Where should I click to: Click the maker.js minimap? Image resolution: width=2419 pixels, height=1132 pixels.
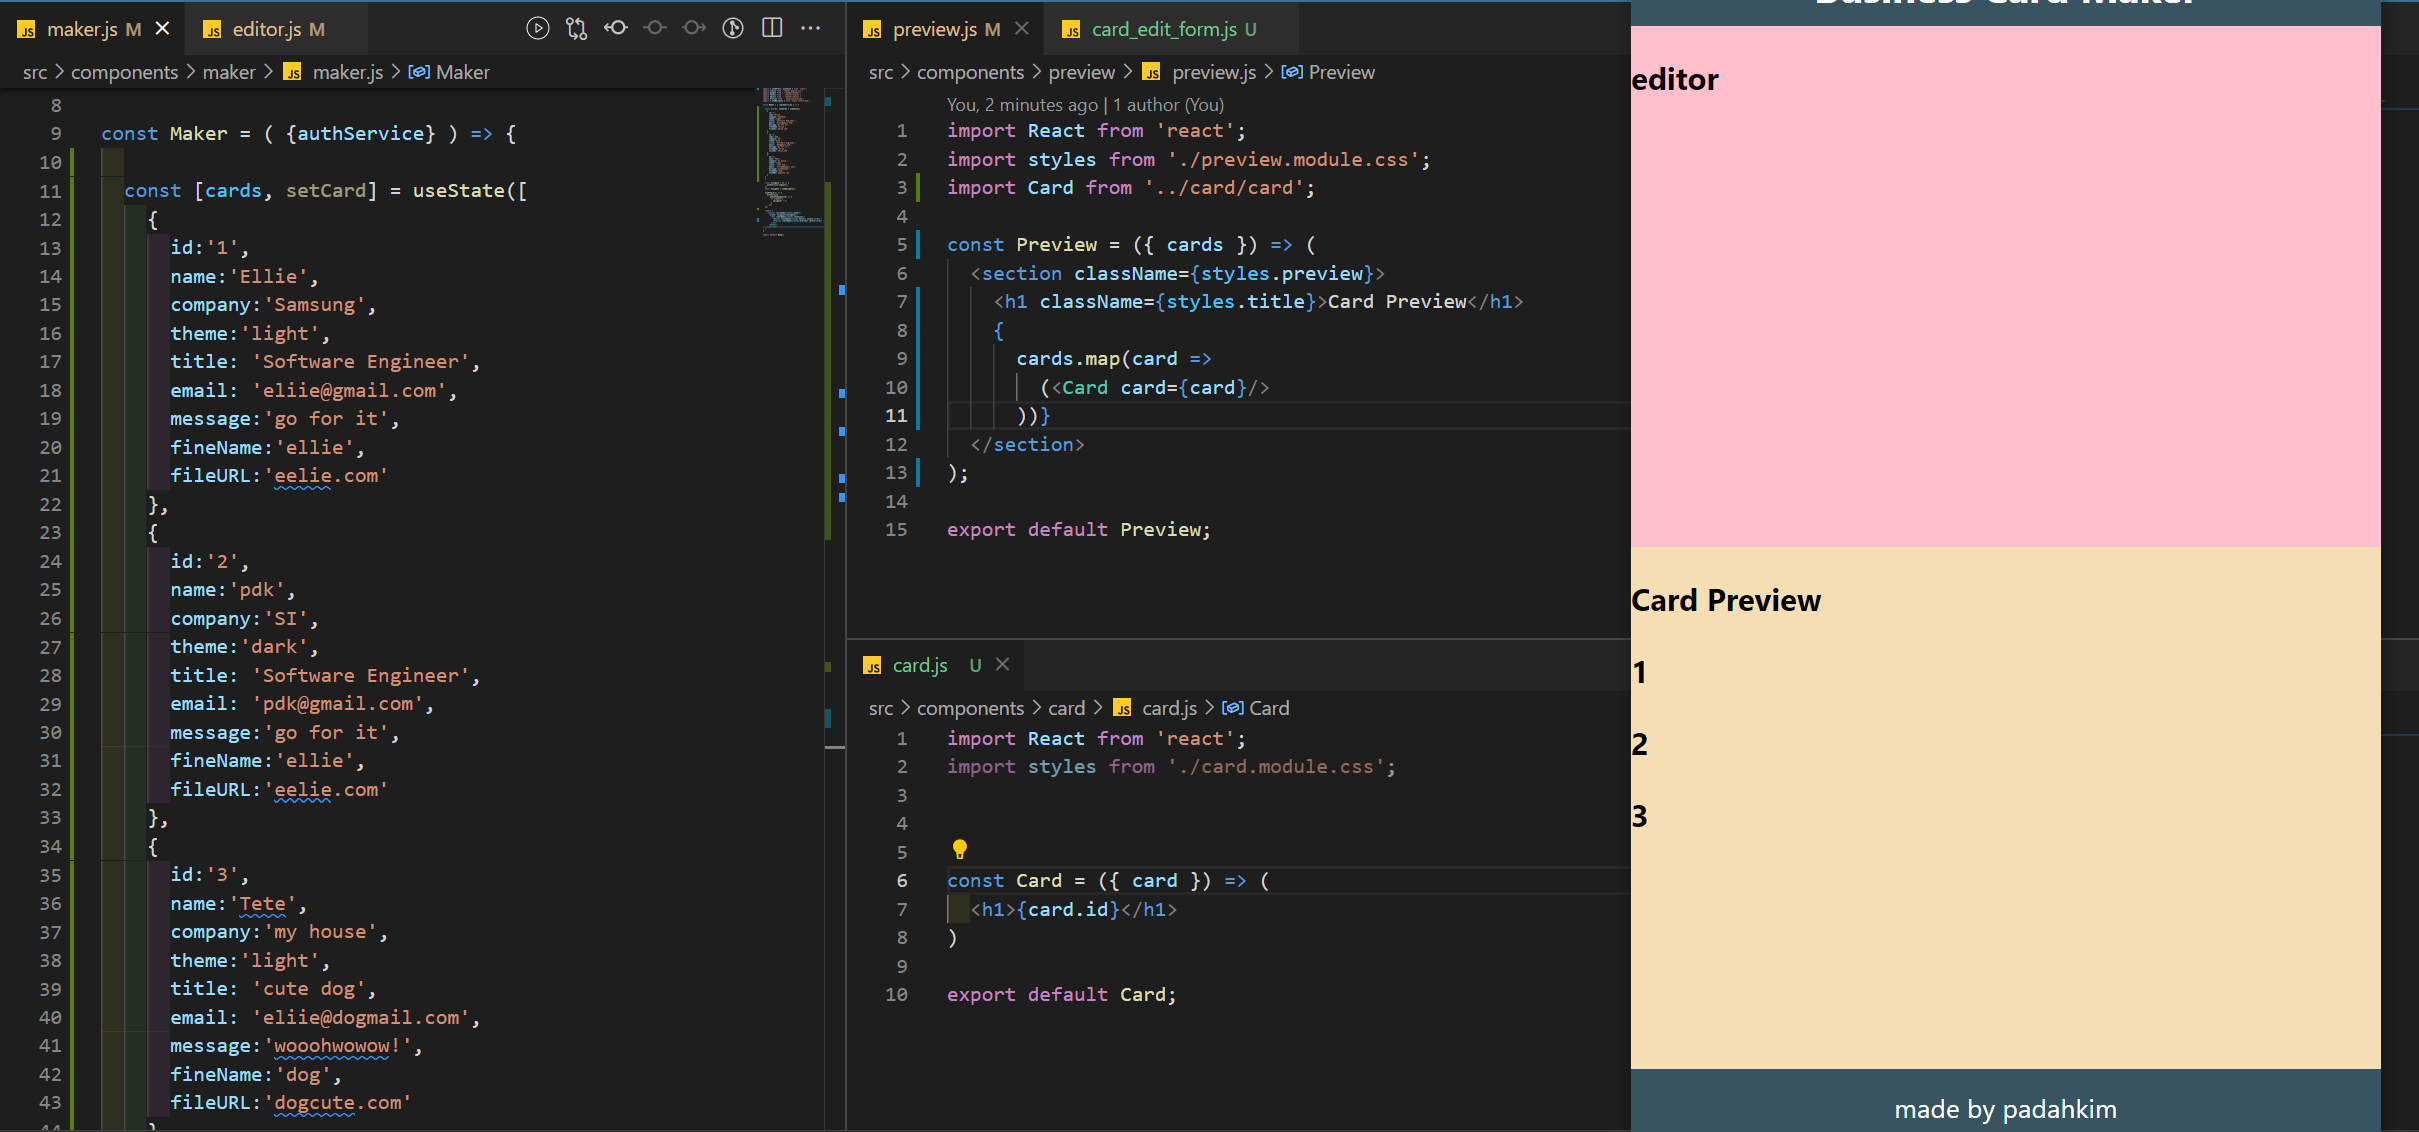click(790, 160)
